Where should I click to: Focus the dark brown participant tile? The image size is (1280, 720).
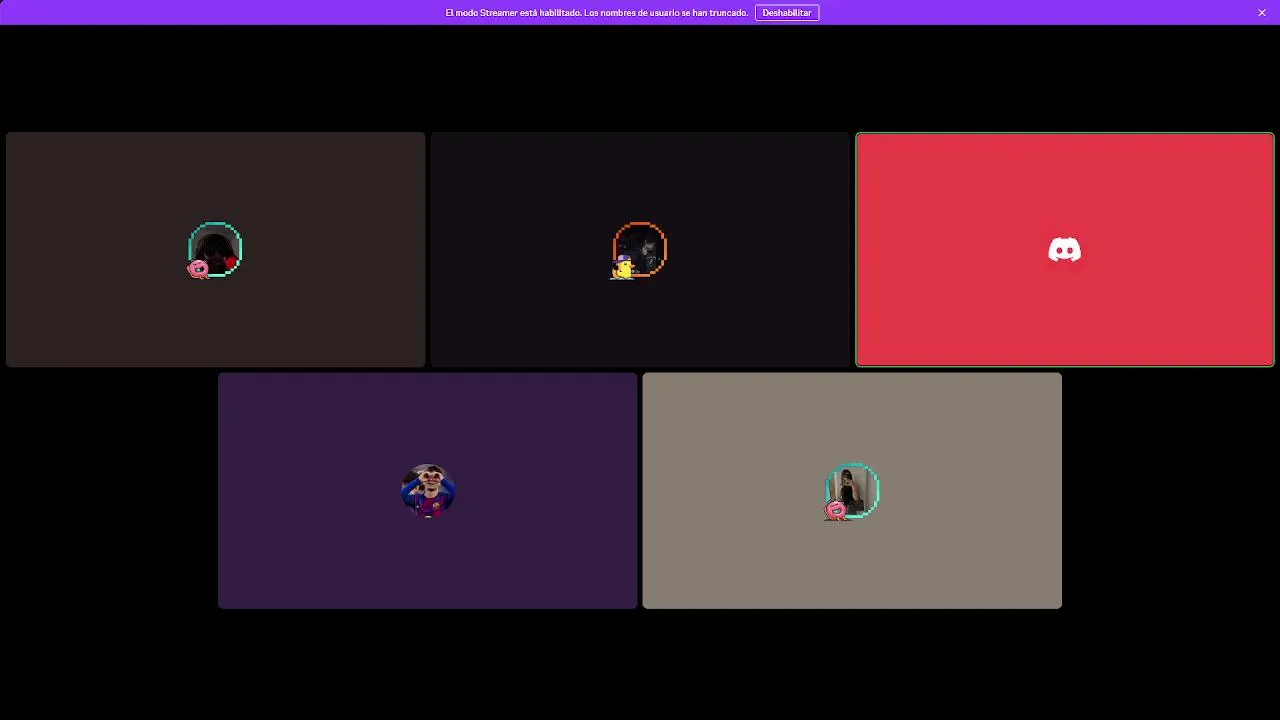pyautogui.click(x=215, y=250)
